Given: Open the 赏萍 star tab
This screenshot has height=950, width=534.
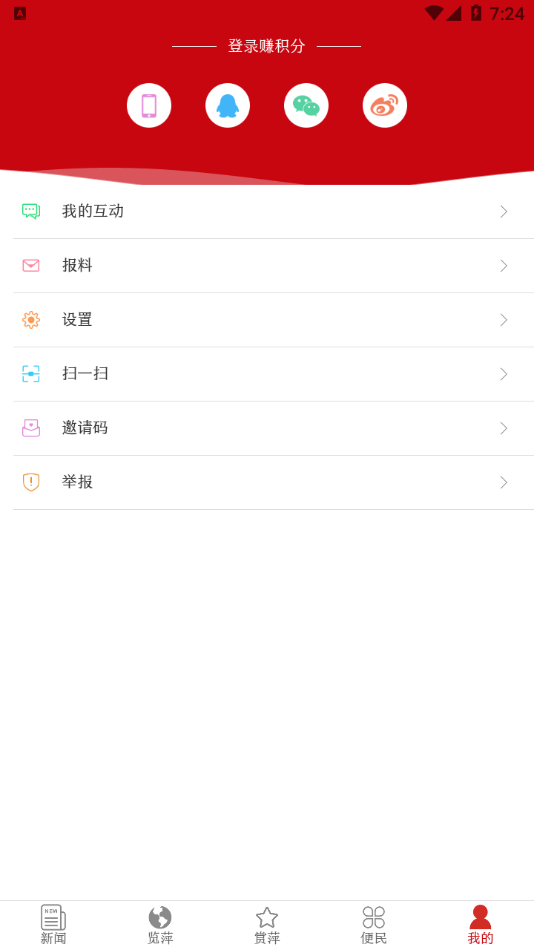Looking at the screenshot, I should pos(267,925).
